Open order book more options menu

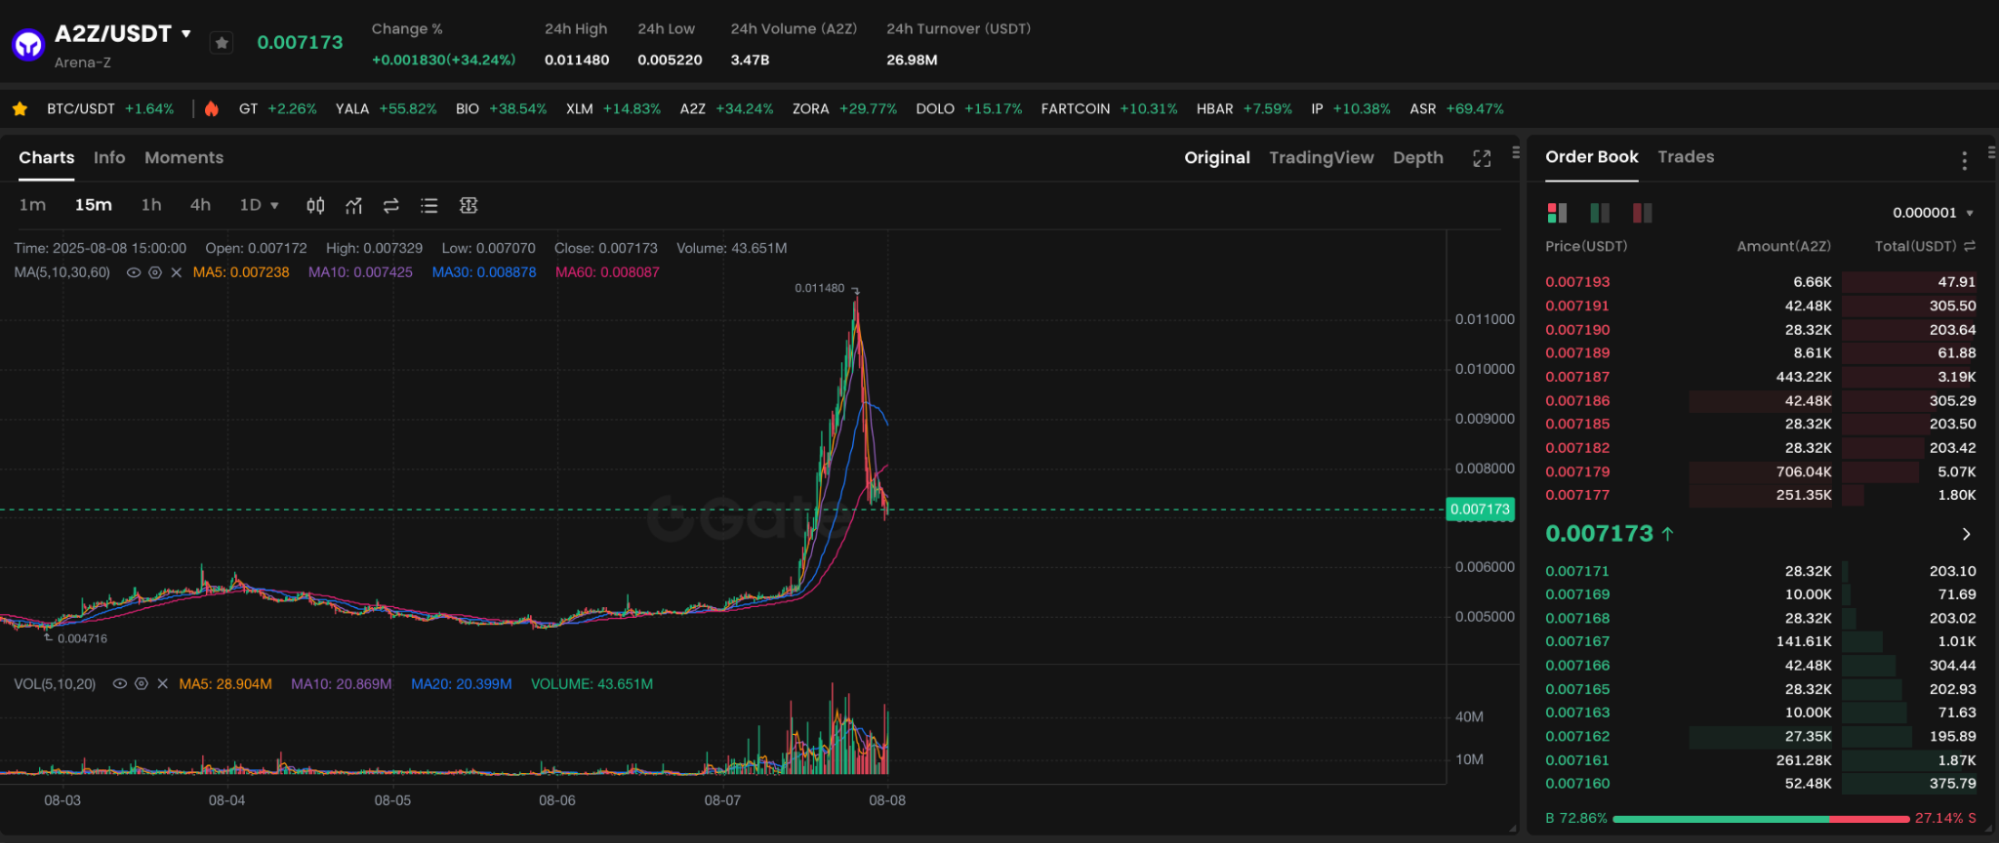point(1964,161)
